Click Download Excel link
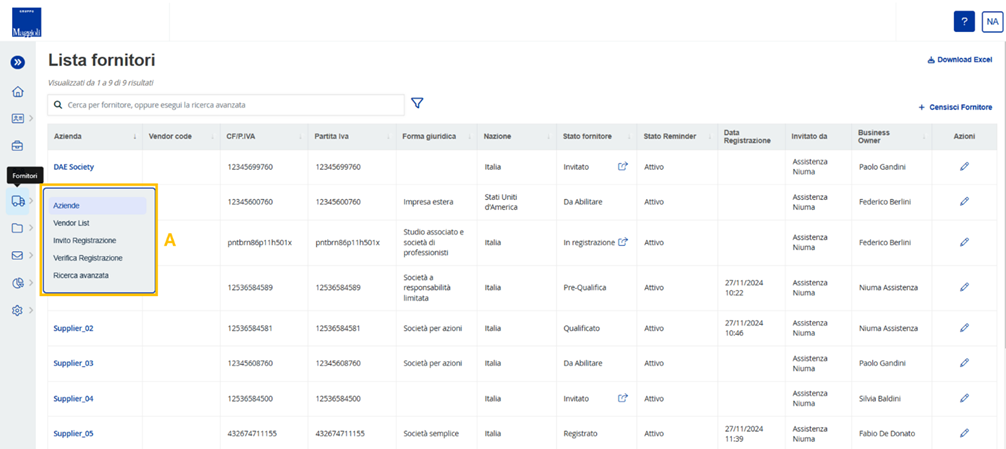The height and width of the screenshot is (449, 1006). tap(960, 60)
